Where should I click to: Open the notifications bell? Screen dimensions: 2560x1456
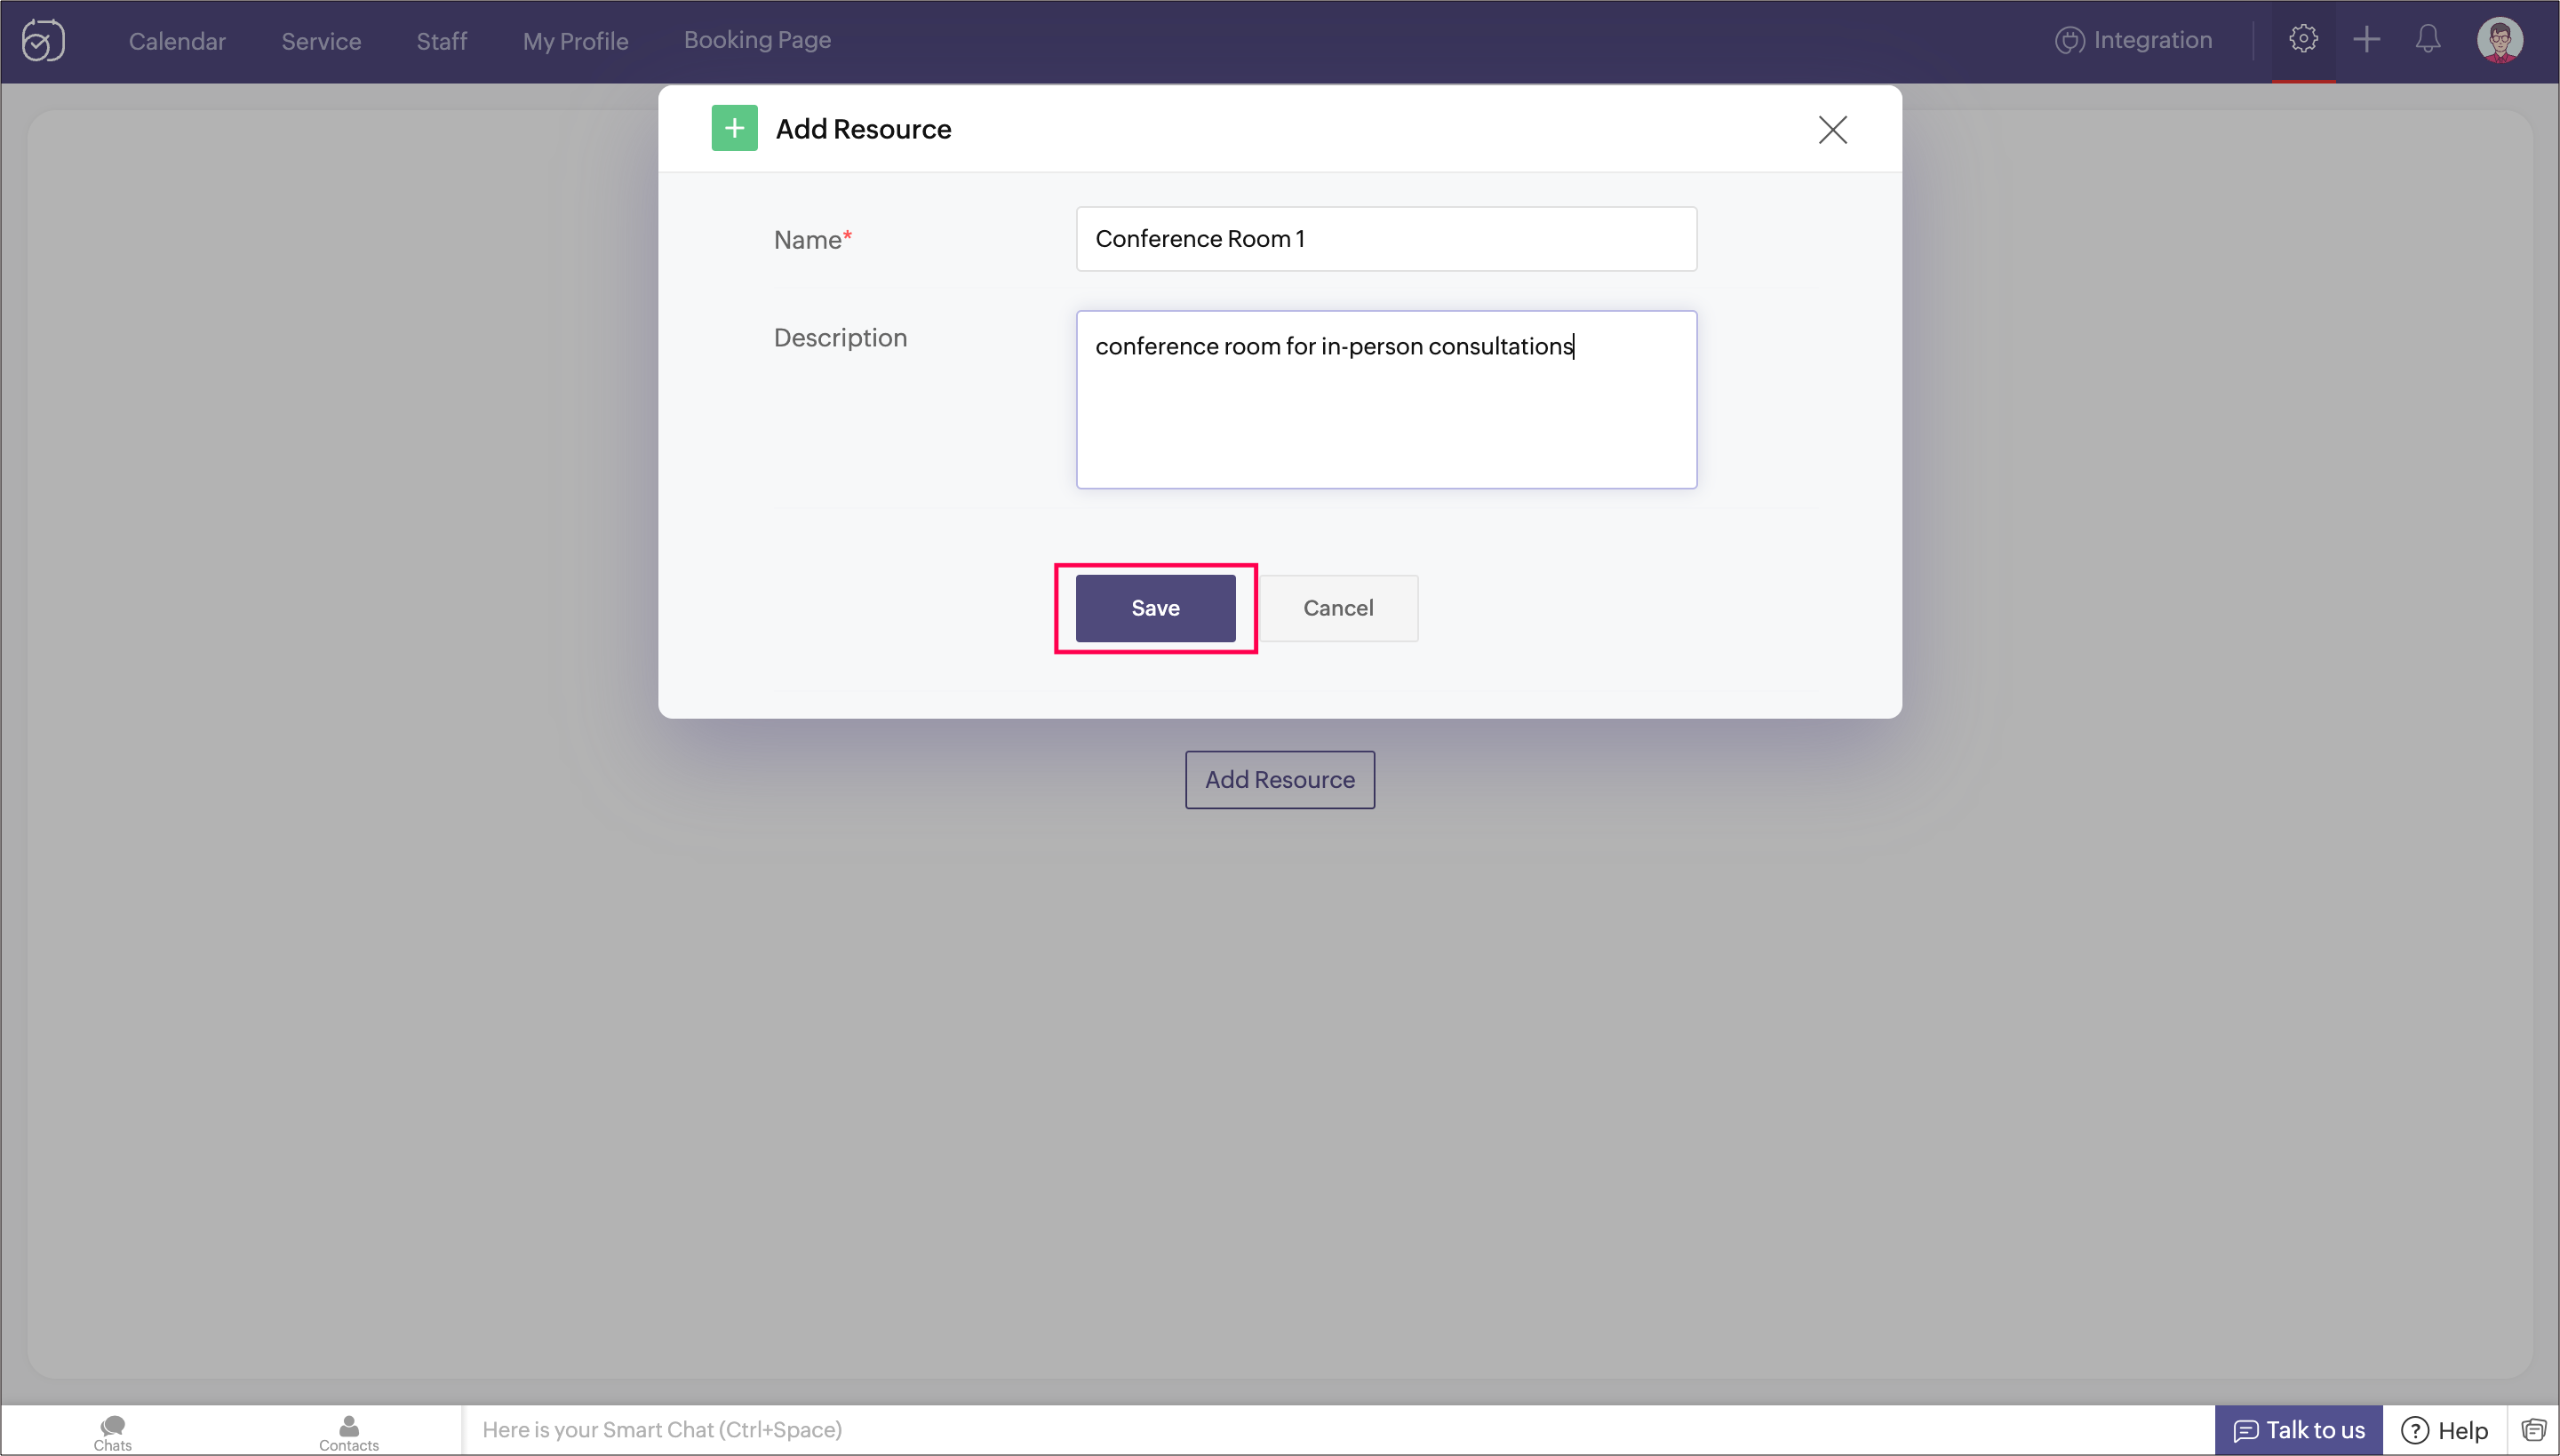click(x=2428, y=40)
